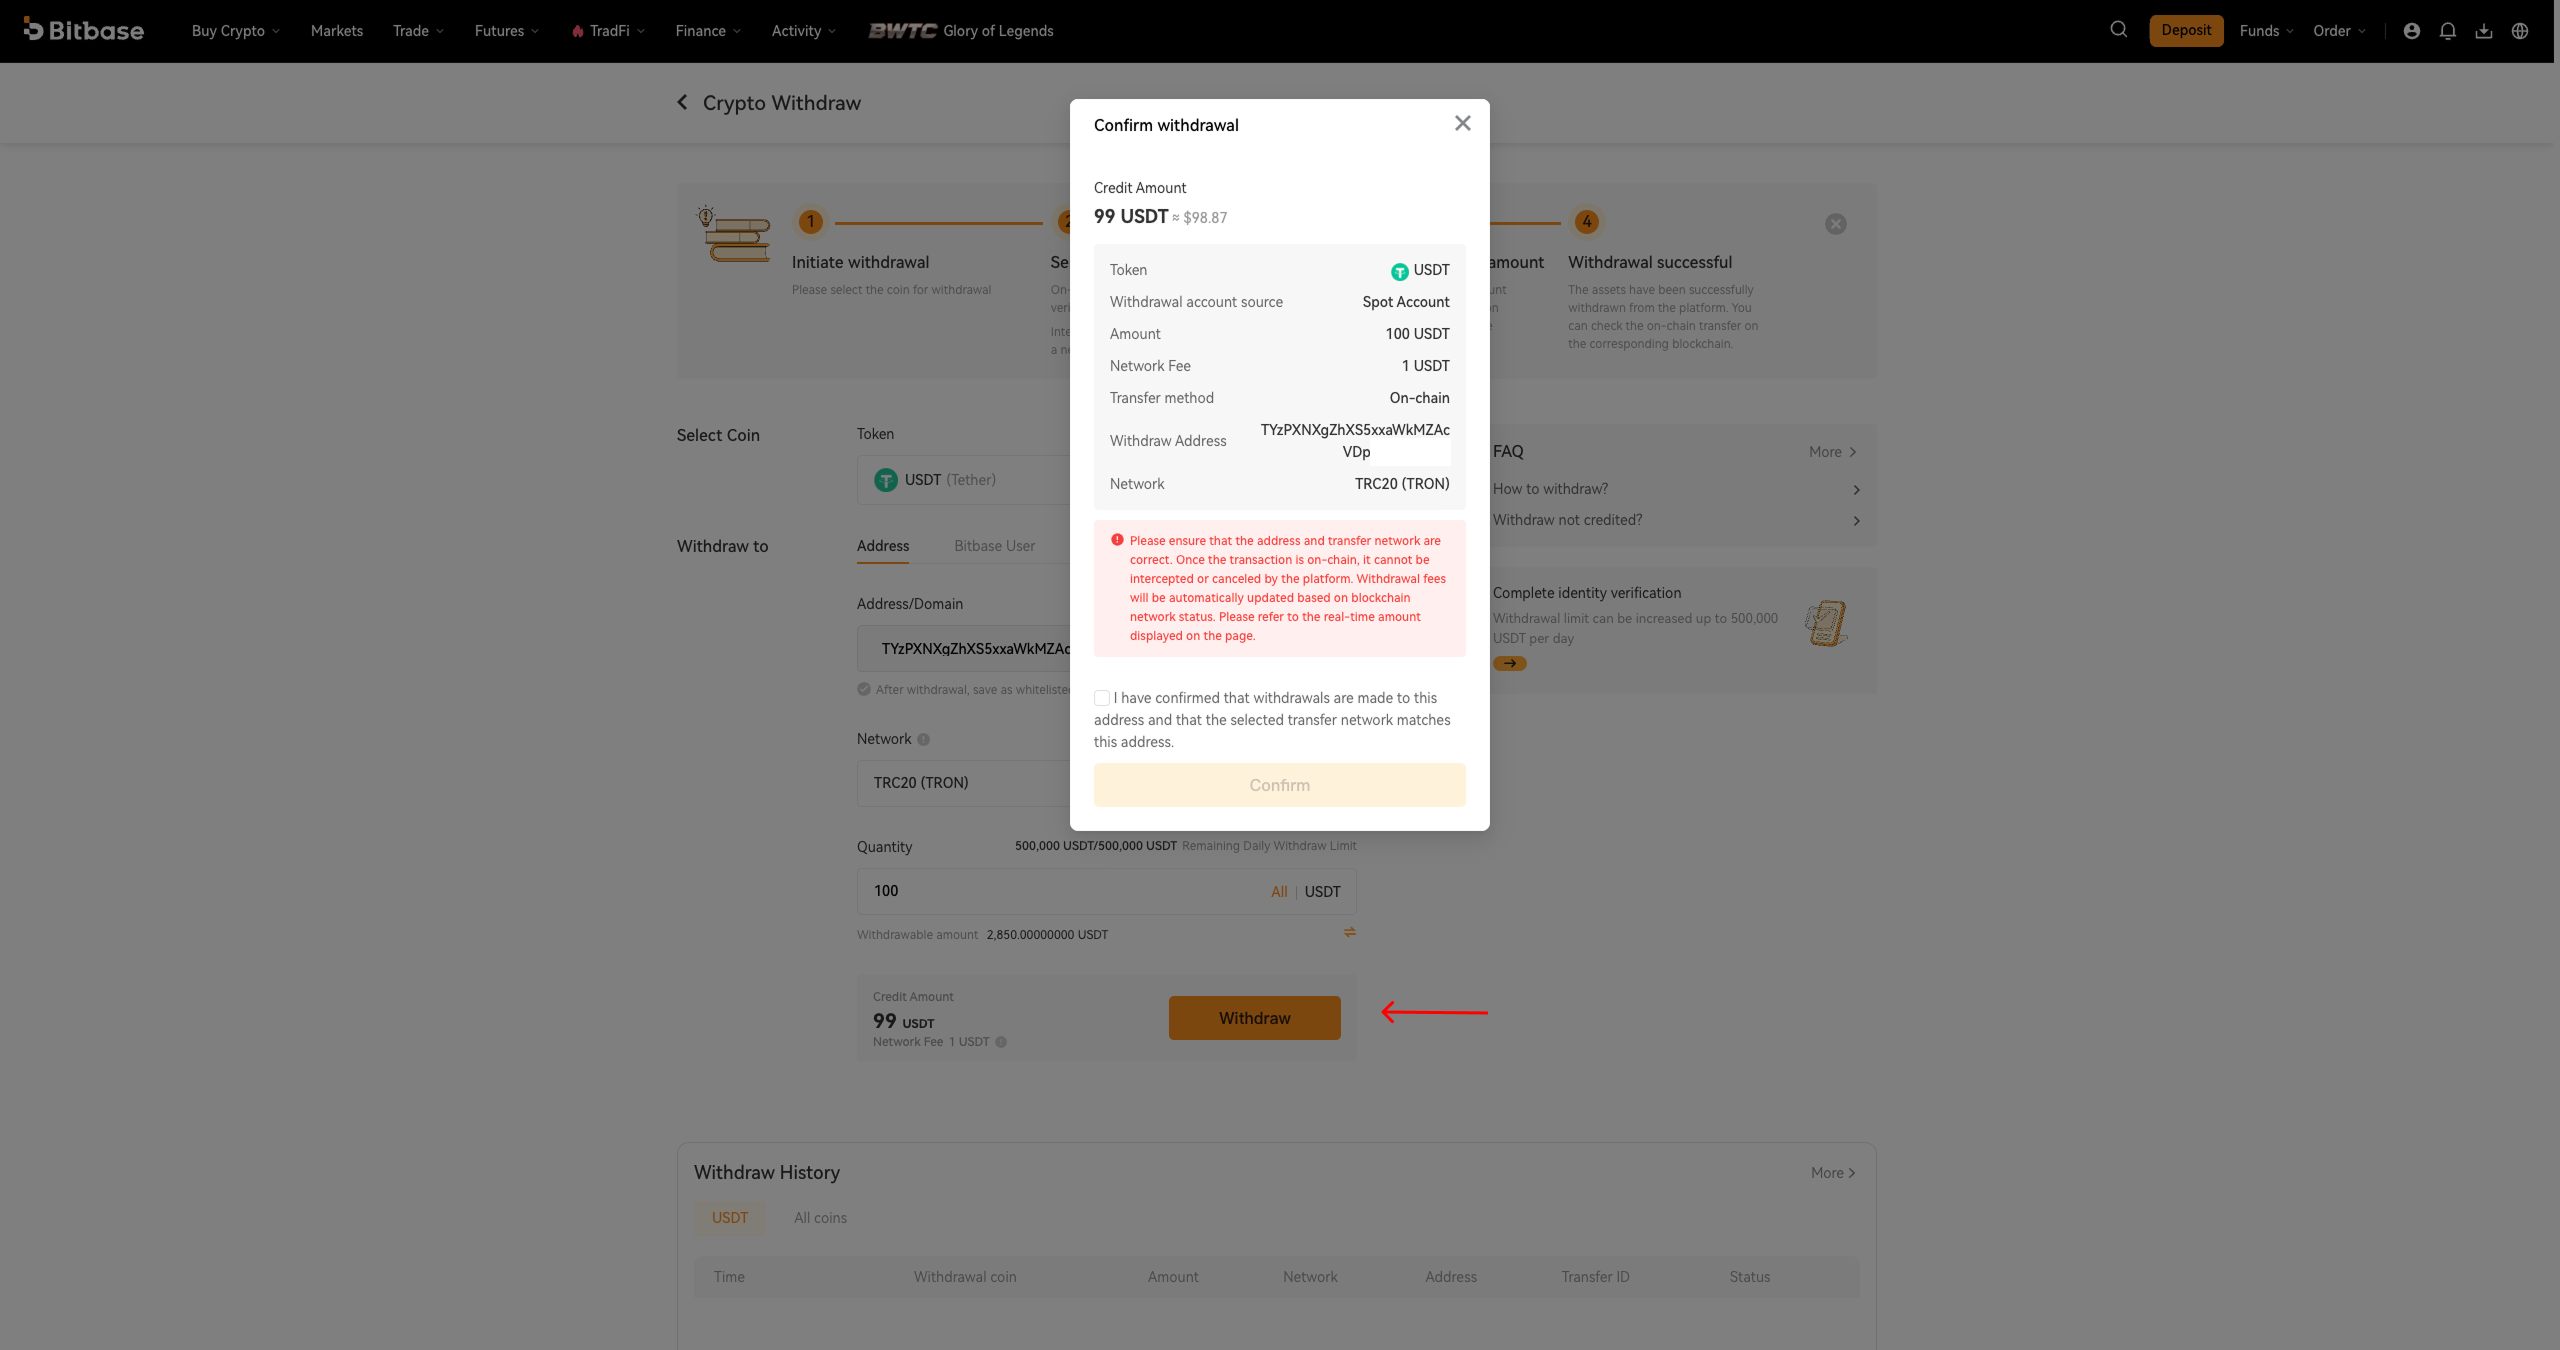Select the Address tab

coord(882,546)
